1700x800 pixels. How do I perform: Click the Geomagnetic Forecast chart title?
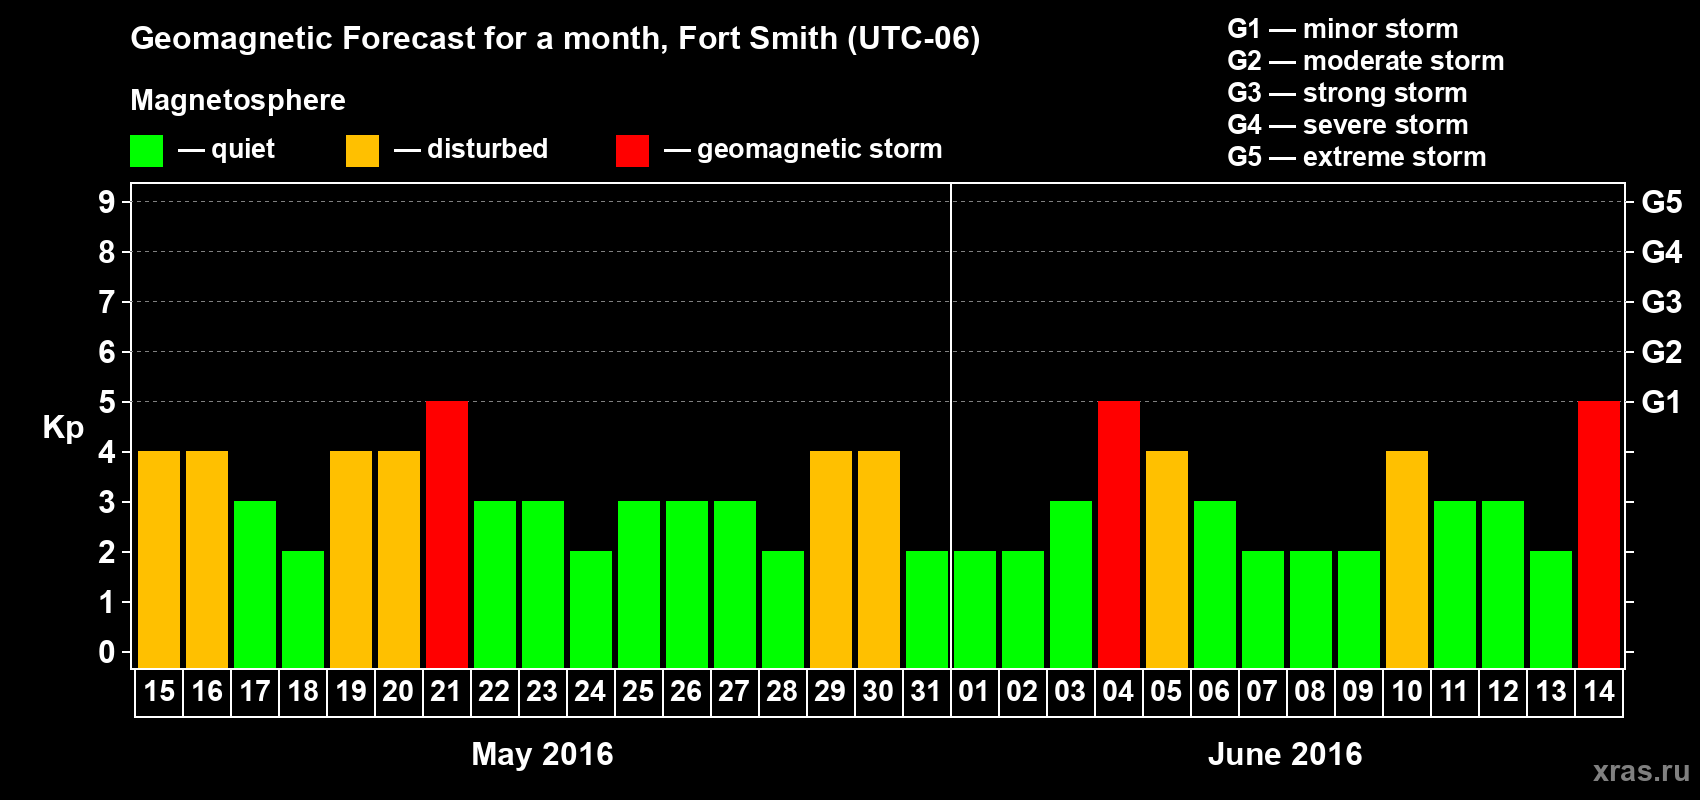[555, 39]
